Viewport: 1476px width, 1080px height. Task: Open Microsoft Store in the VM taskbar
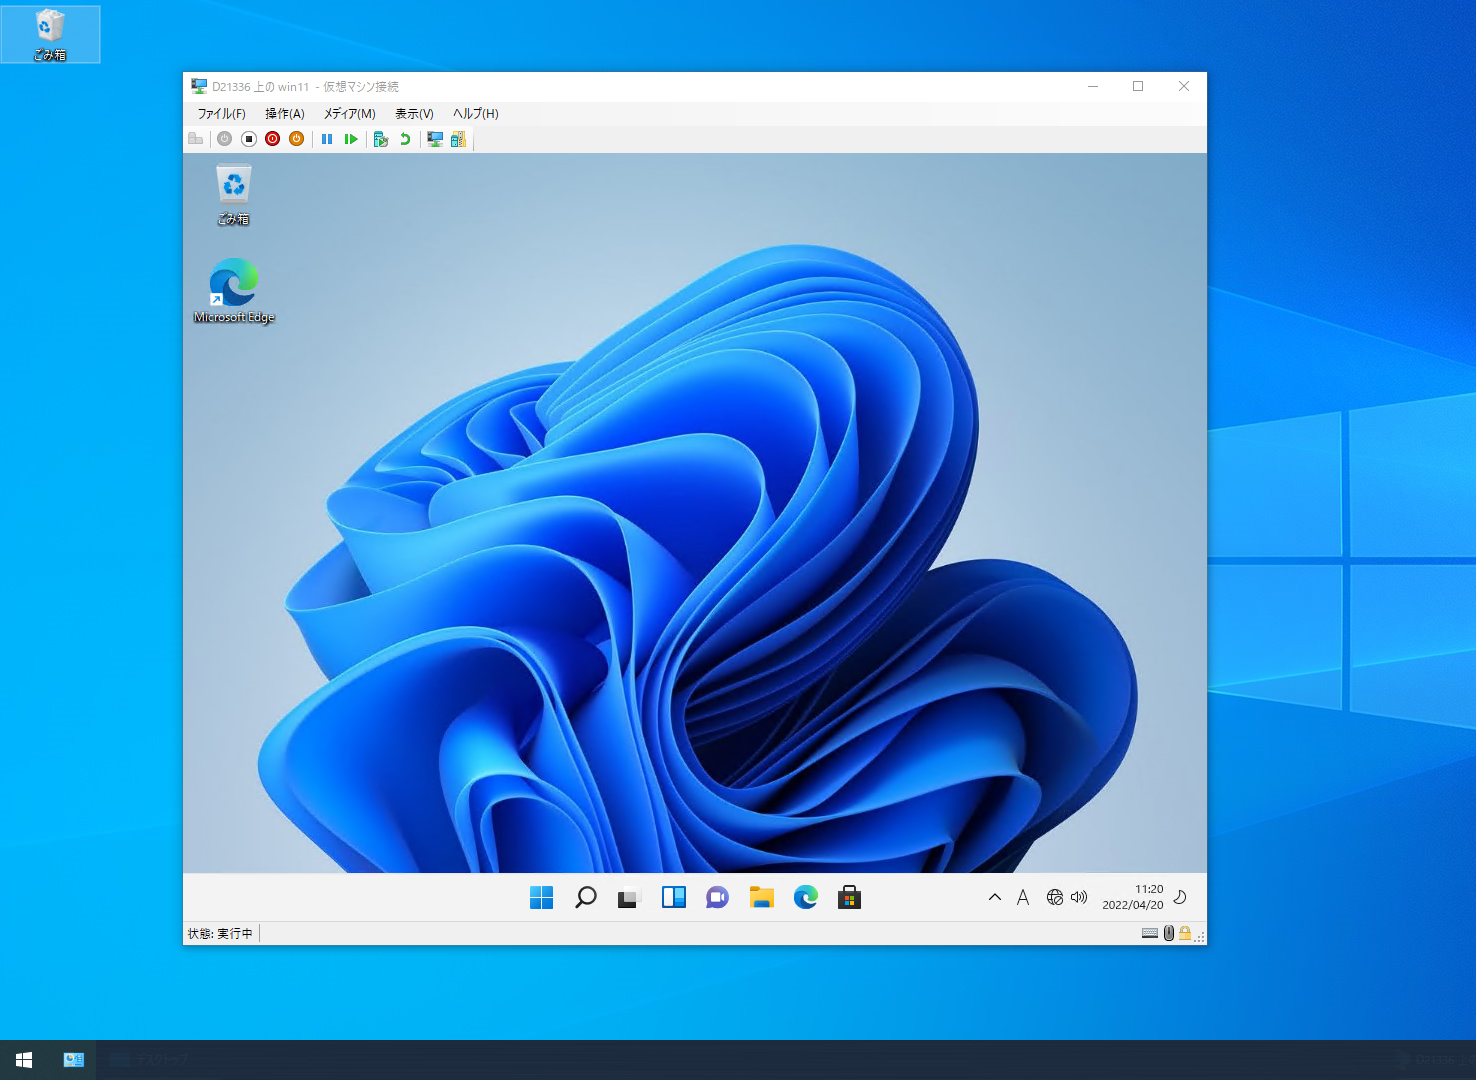[x=850, y=898]
